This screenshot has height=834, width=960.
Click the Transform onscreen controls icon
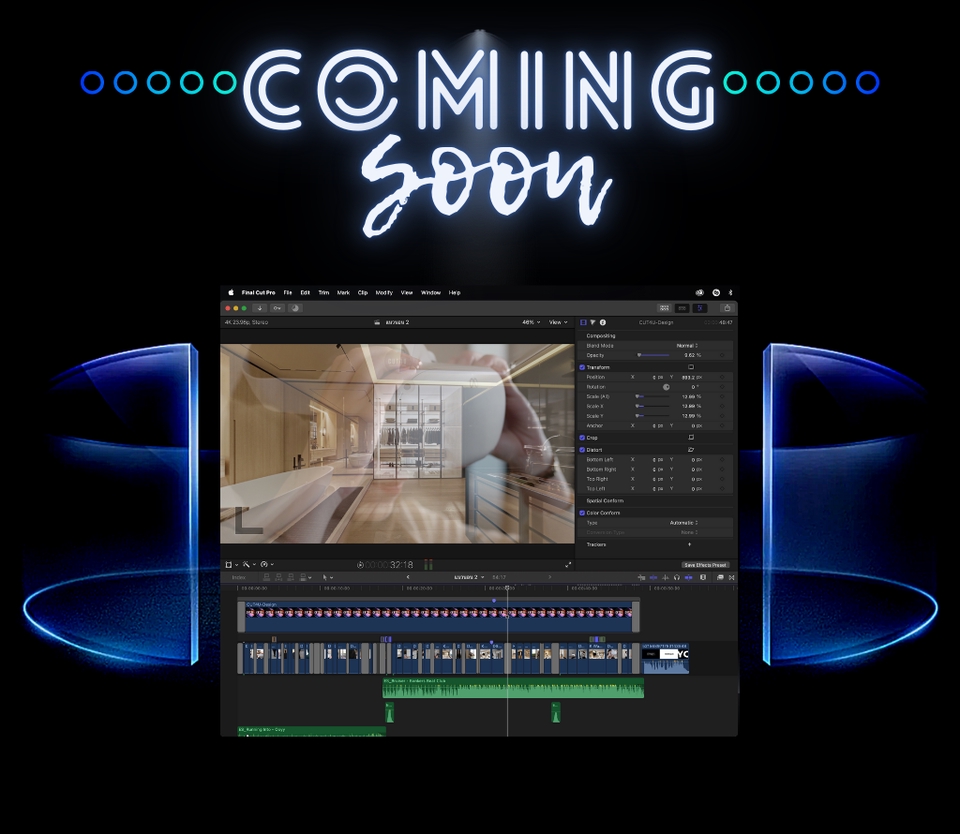pyautogui.click(x=691, y=367)
